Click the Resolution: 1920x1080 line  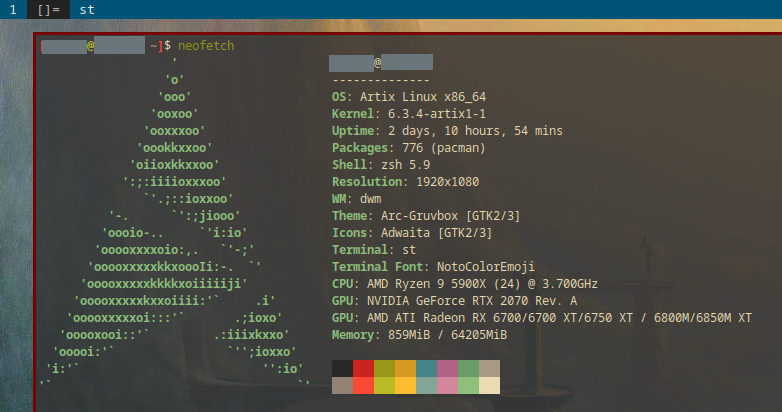point(405,181)
